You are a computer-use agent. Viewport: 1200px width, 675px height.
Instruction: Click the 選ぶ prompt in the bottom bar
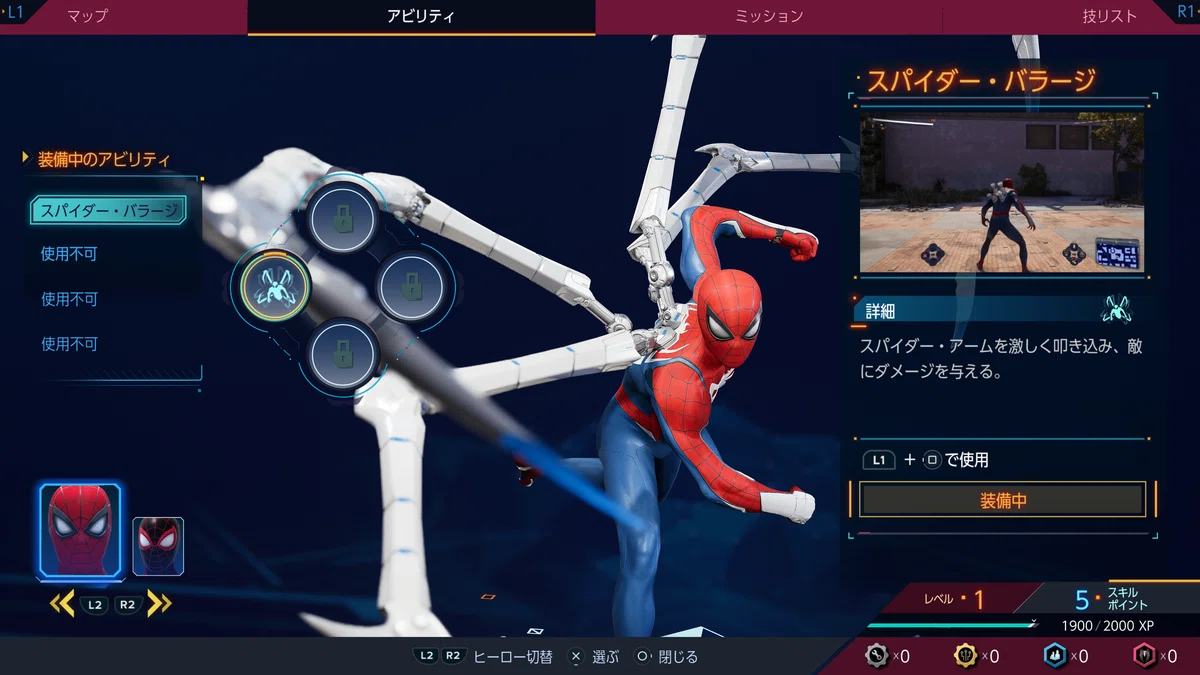[606, 657]
